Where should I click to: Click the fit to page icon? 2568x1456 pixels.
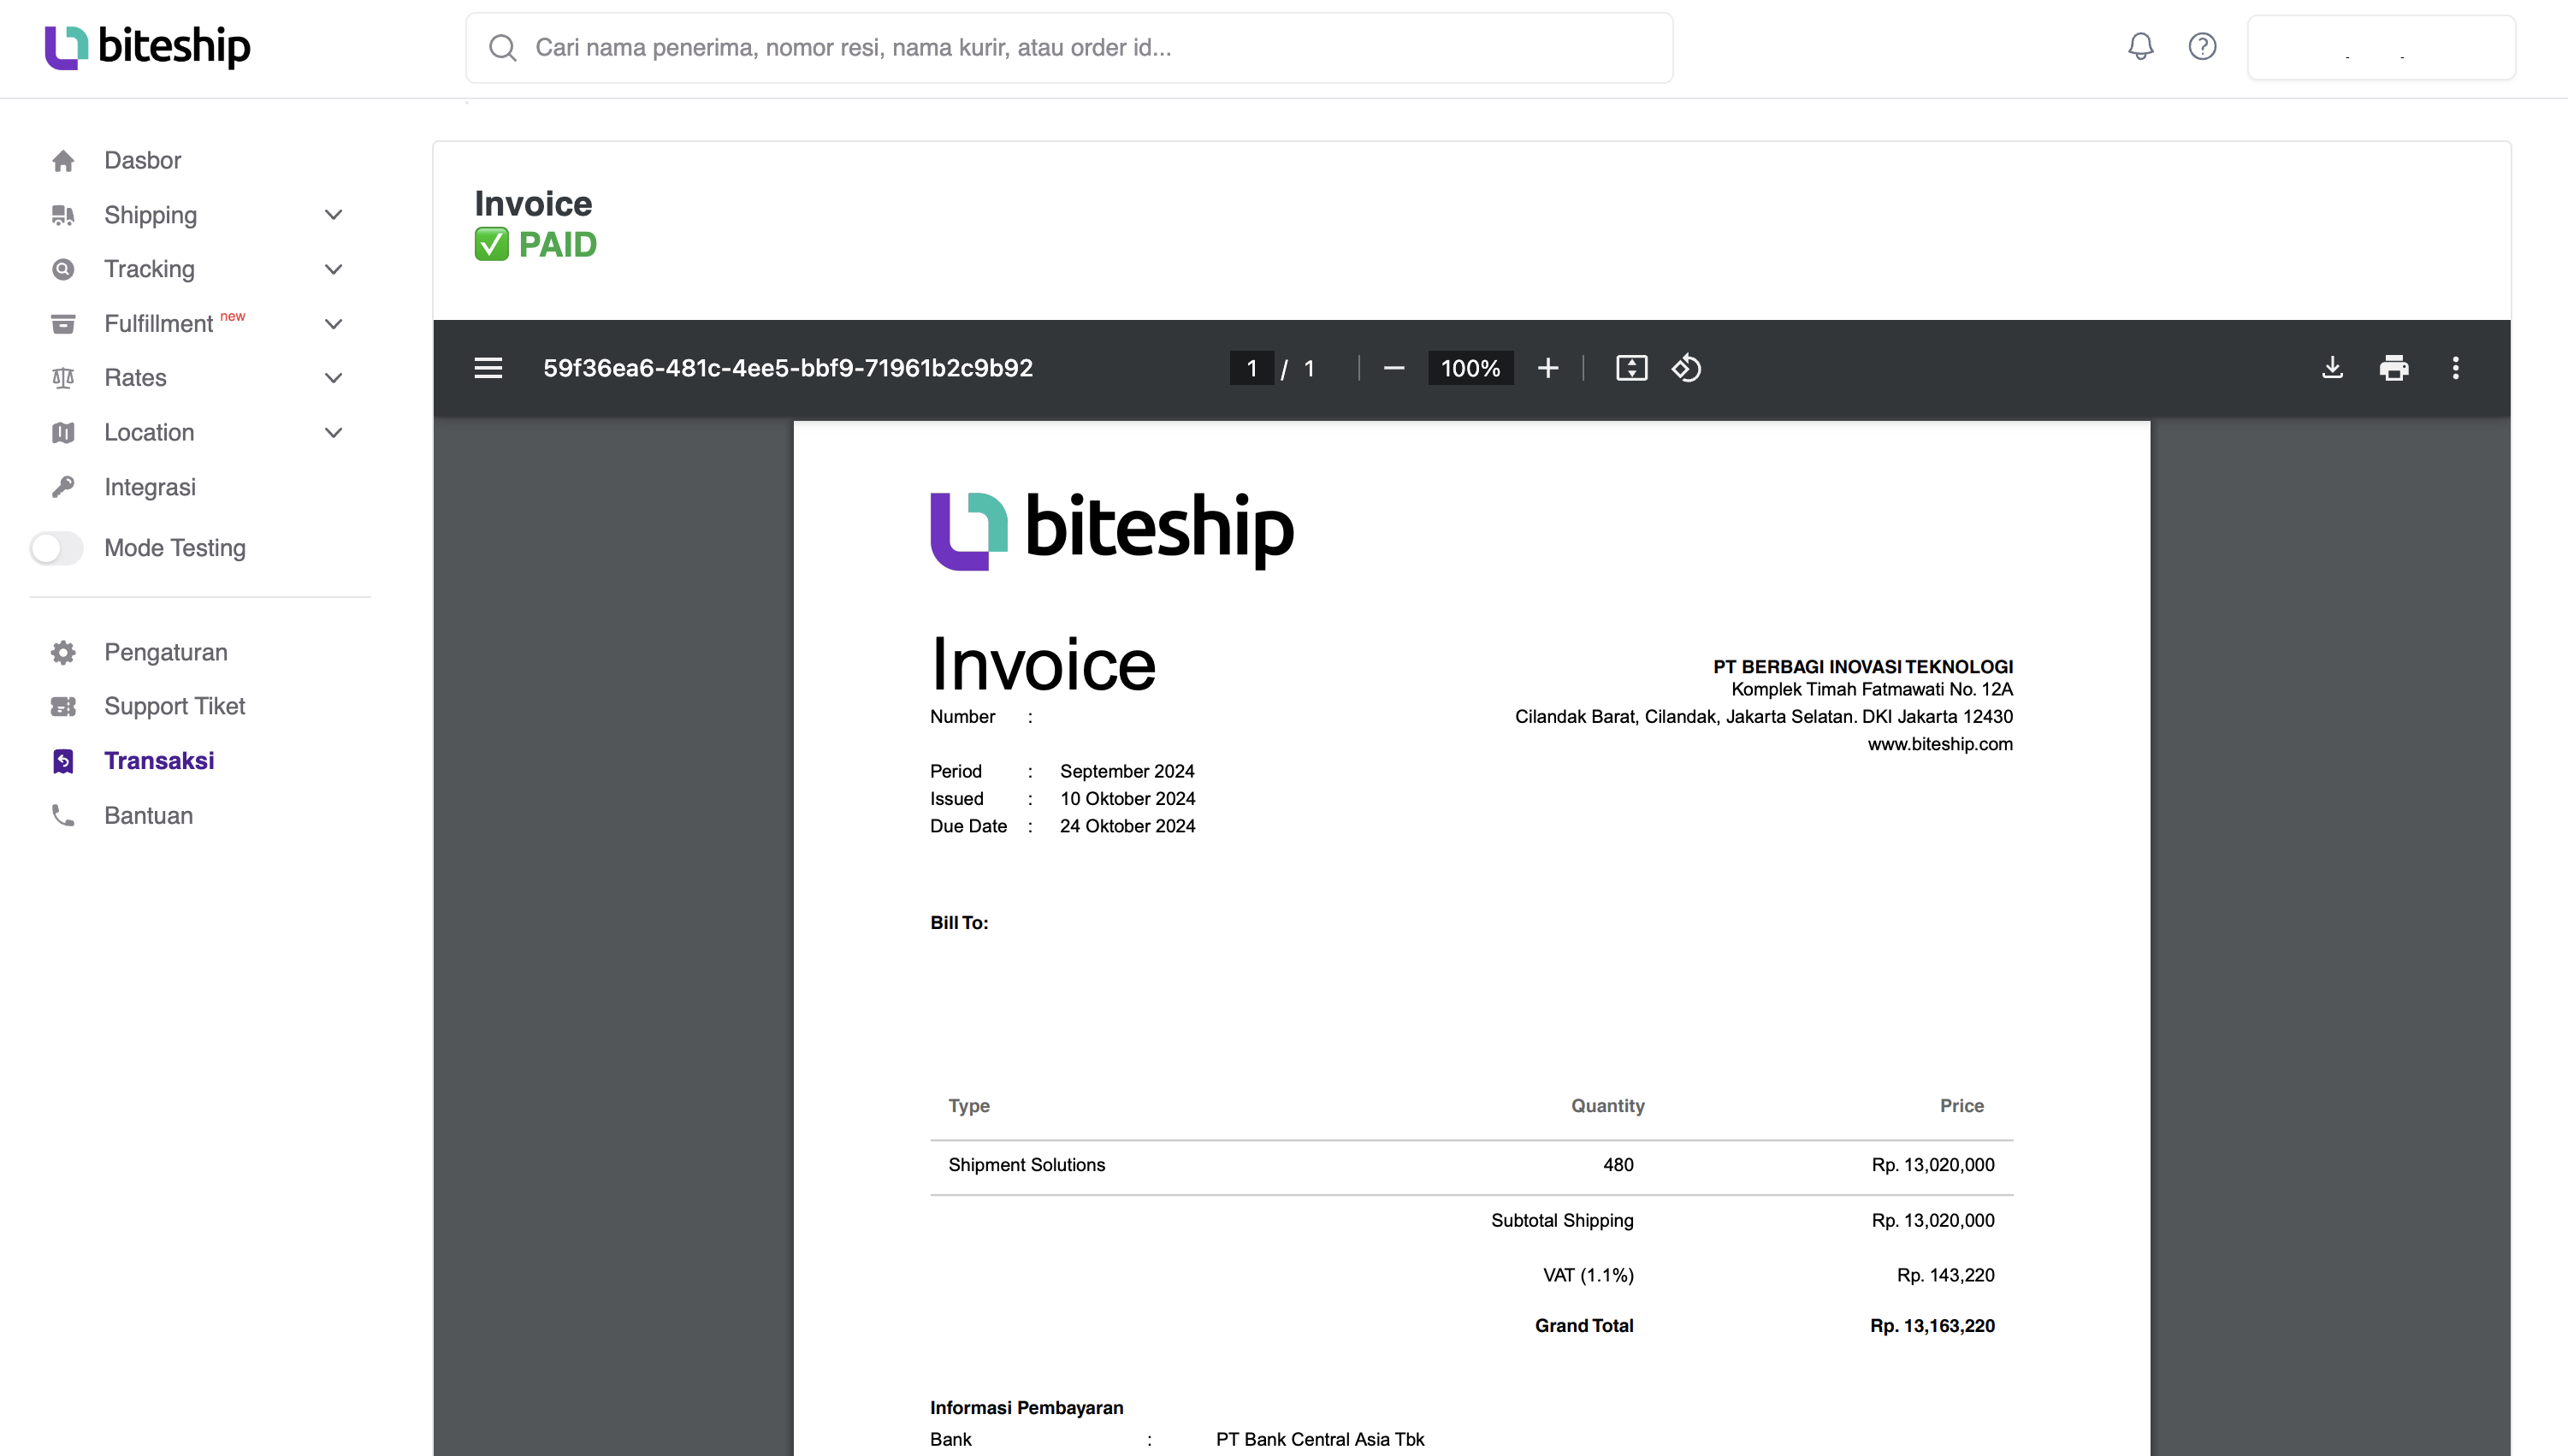coord(1631,368)
